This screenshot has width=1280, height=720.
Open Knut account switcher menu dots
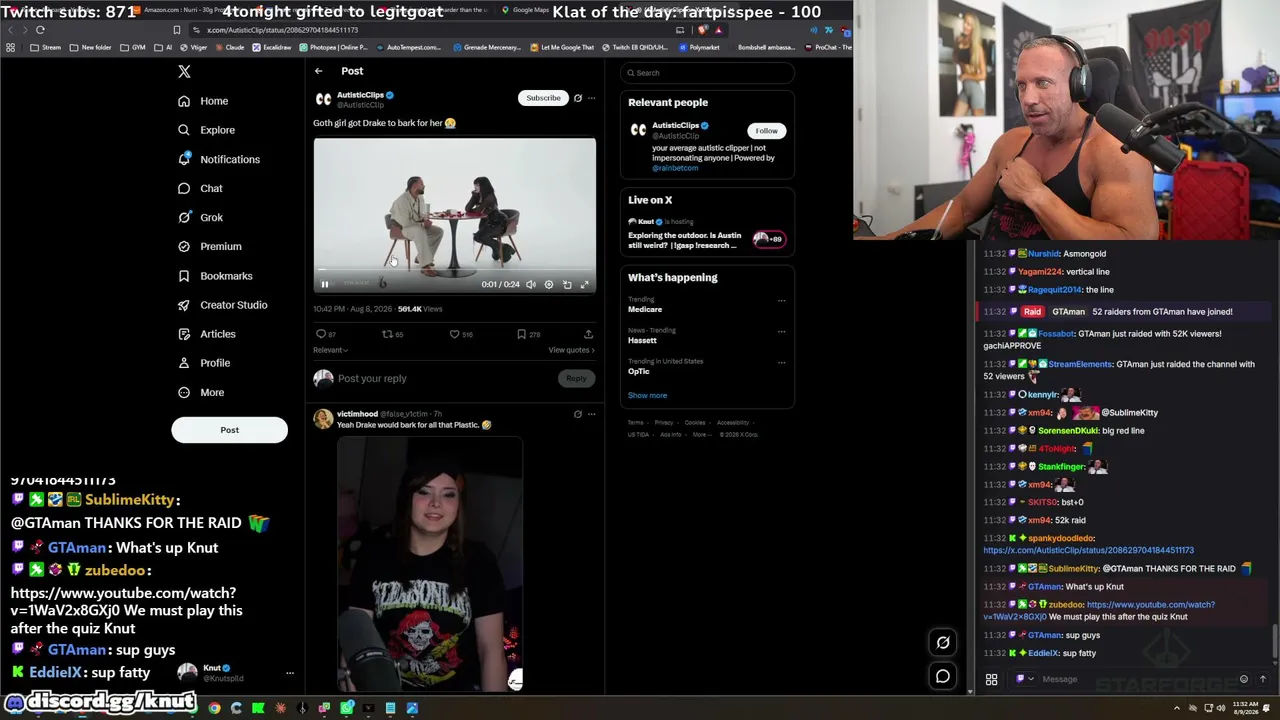pos(290,673)
